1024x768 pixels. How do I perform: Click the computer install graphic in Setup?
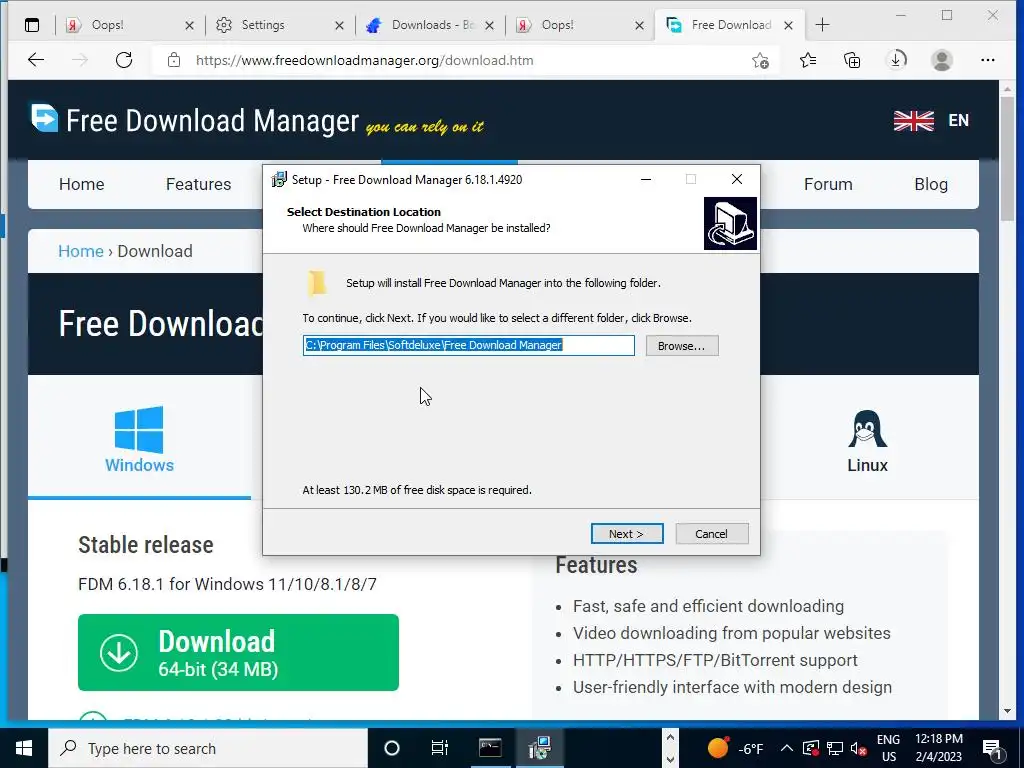(730, 223)
